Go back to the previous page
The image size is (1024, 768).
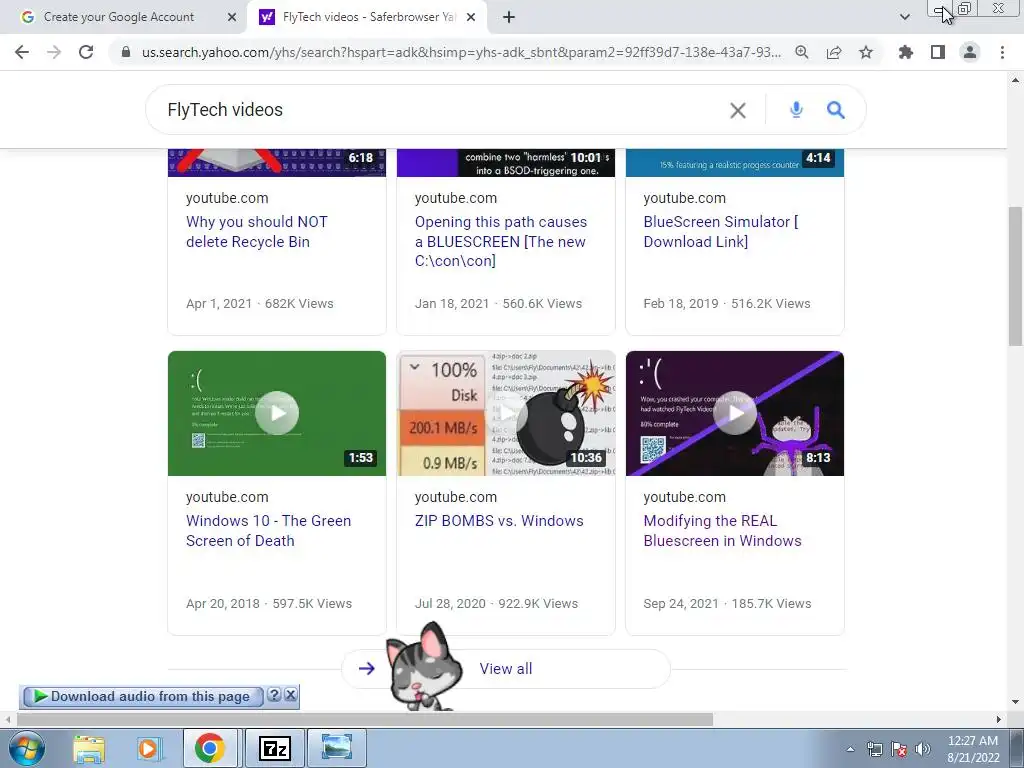[22, 52]
